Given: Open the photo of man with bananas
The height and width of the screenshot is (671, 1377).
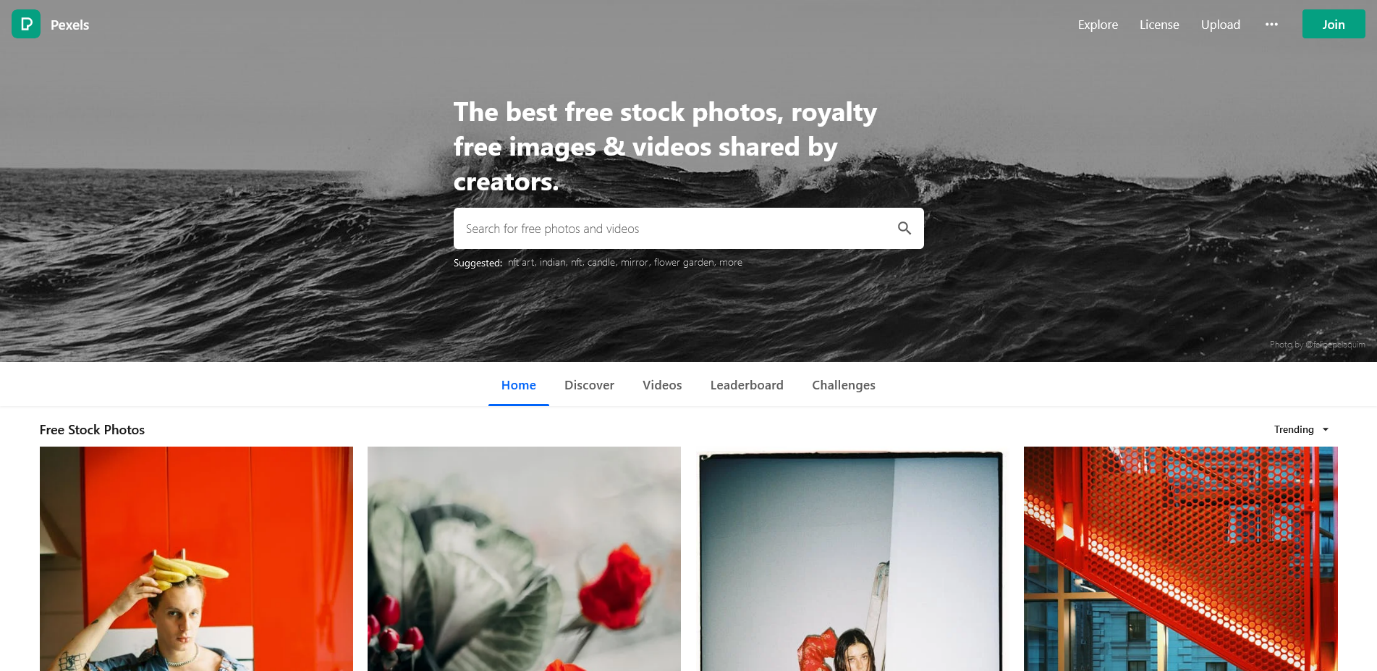Looking at the screenshot, I should (196, 559).
